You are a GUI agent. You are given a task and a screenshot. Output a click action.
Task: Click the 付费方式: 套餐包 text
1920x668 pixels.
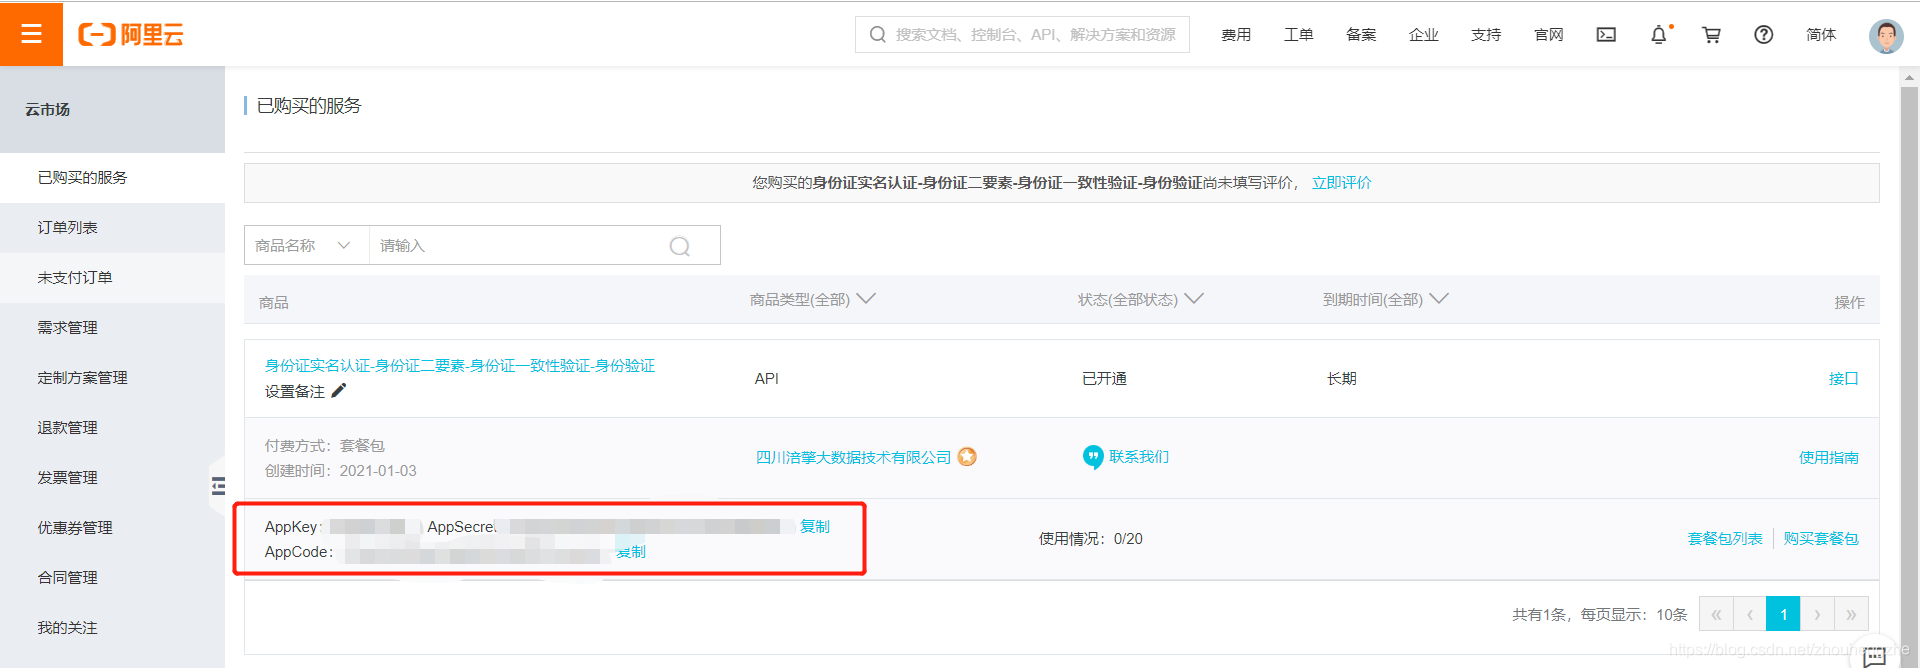tap(324, 446)
